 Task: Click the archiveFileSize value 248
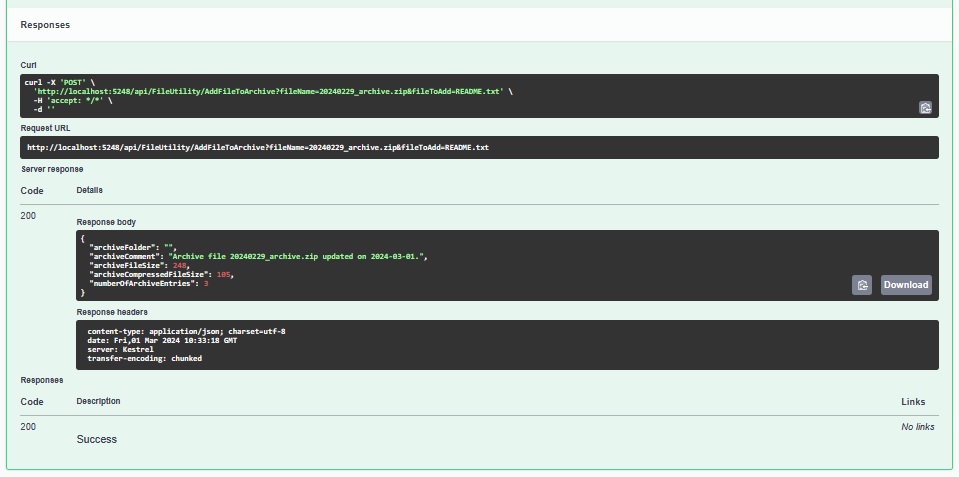click(x=180, y=265)
